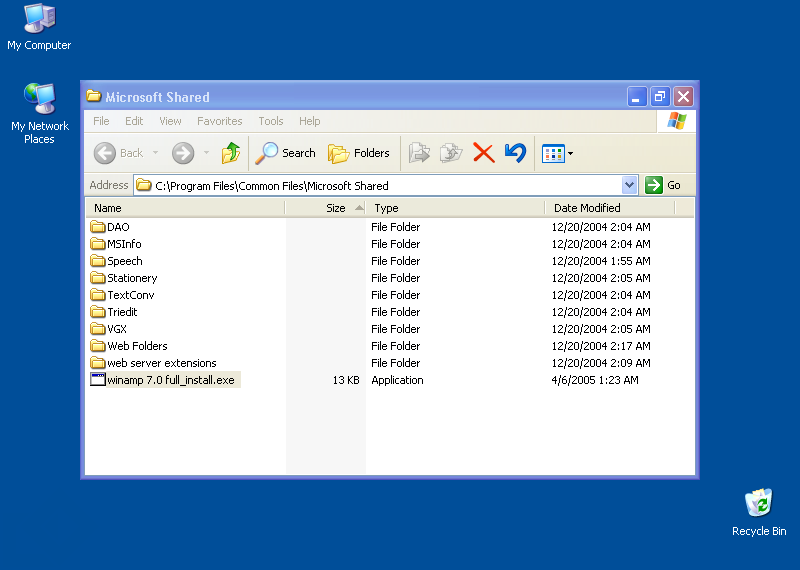800x570 pixels.
Task: Open the Edit menu
Action: coord(134,121)
